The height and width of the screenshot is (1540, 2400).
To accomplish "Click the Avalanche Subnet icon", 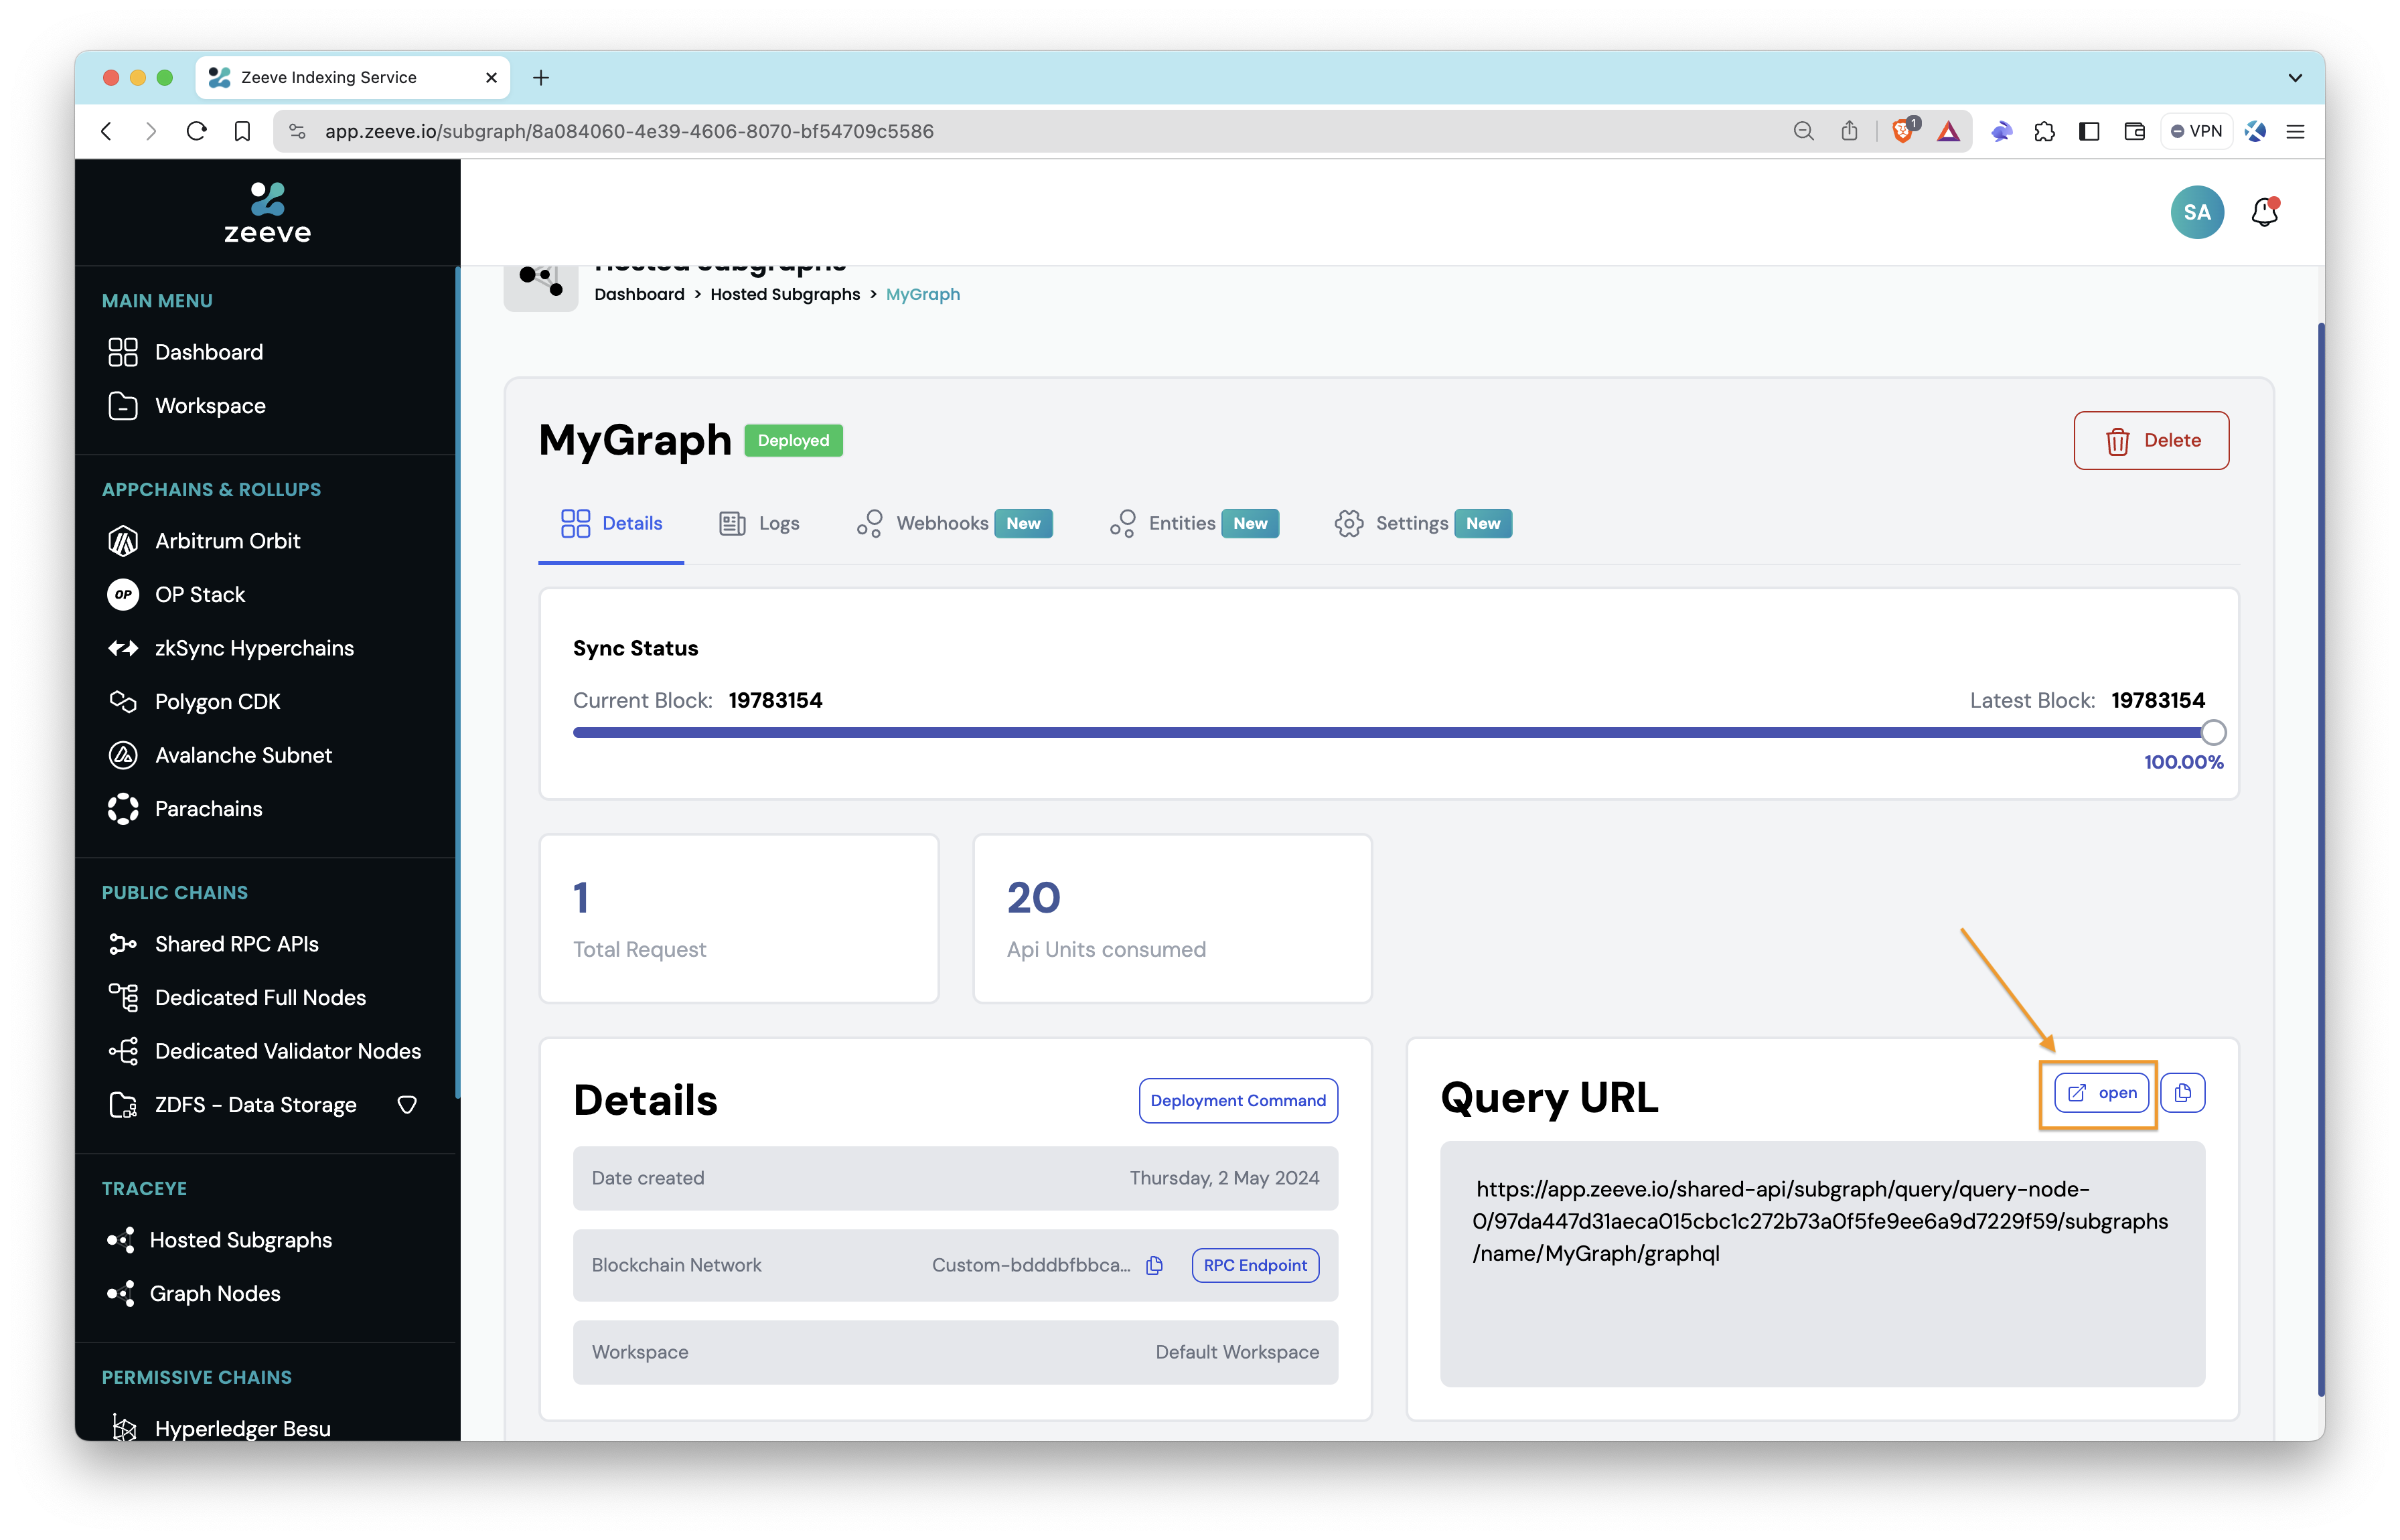I will pyautogui.click(x=123, y=755).
